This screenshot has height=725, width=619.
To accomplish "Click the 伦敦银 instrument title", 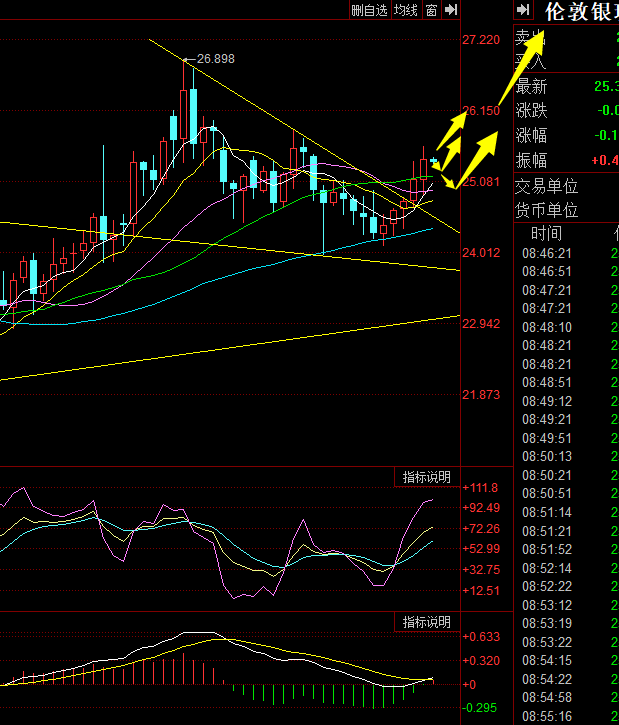I will point(582,11).
